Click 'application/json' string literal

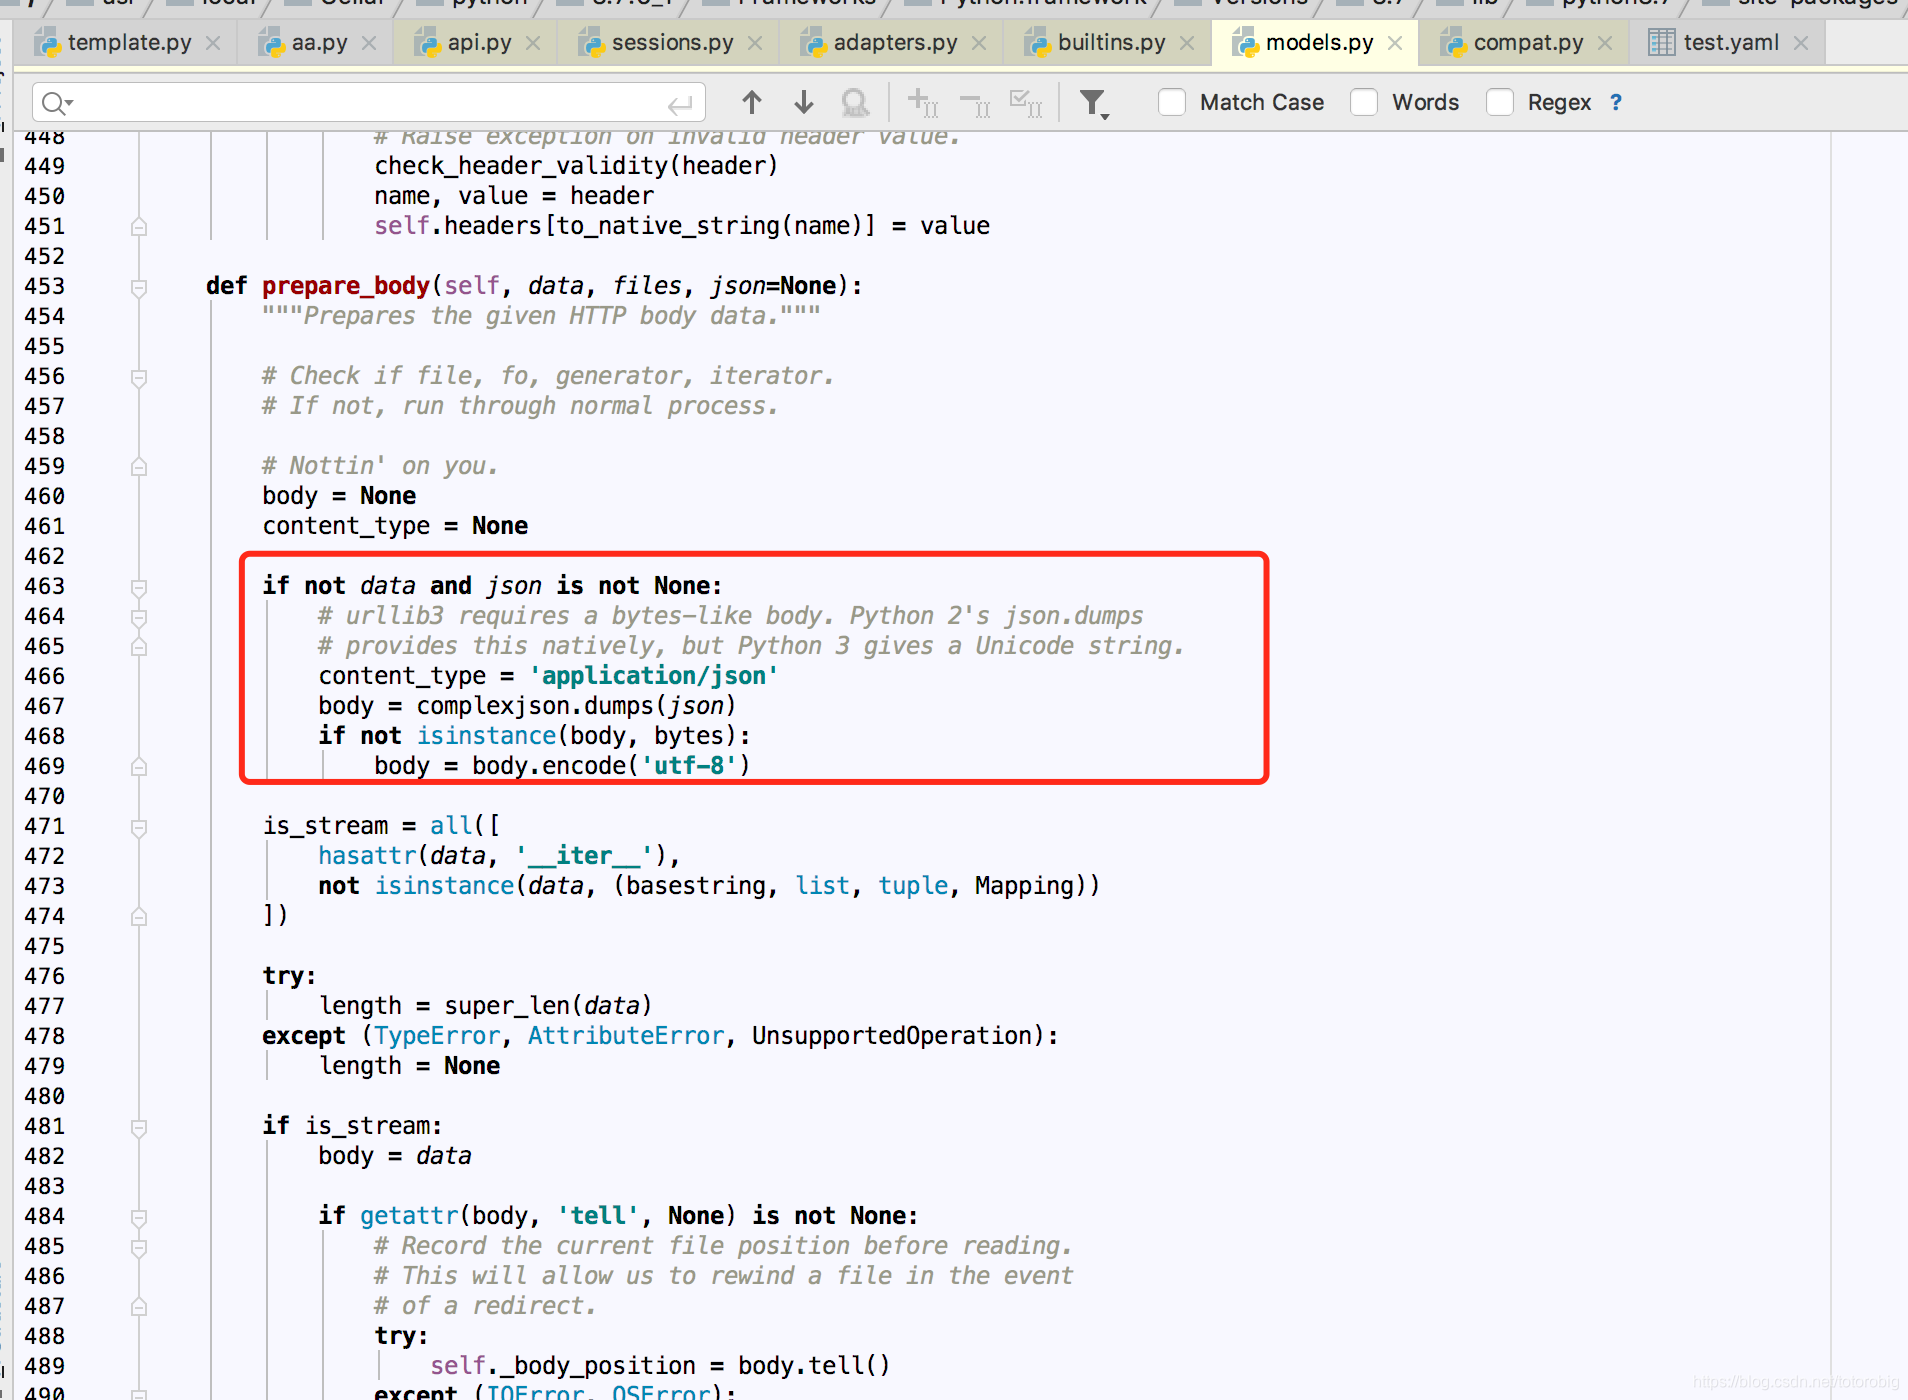(654, 676)
